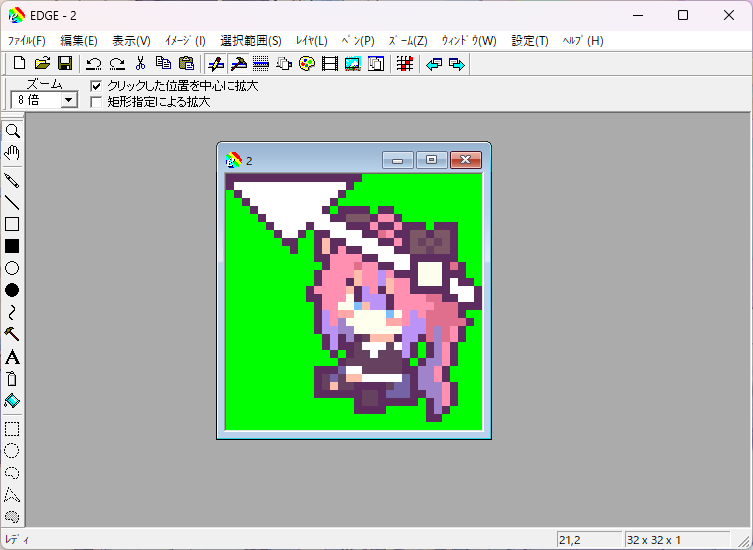Select the lasso free selection tool
Viewport: 753px width, 550px height.
[x=12, y=473]
